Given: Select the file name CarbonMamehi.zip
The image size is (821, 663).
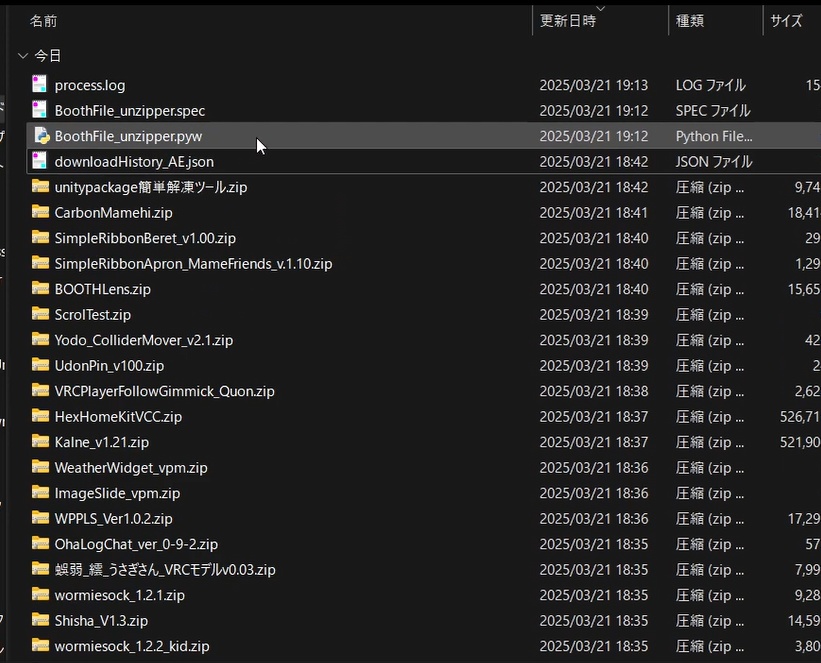Looking at the screenshot, I should (114, 213).
